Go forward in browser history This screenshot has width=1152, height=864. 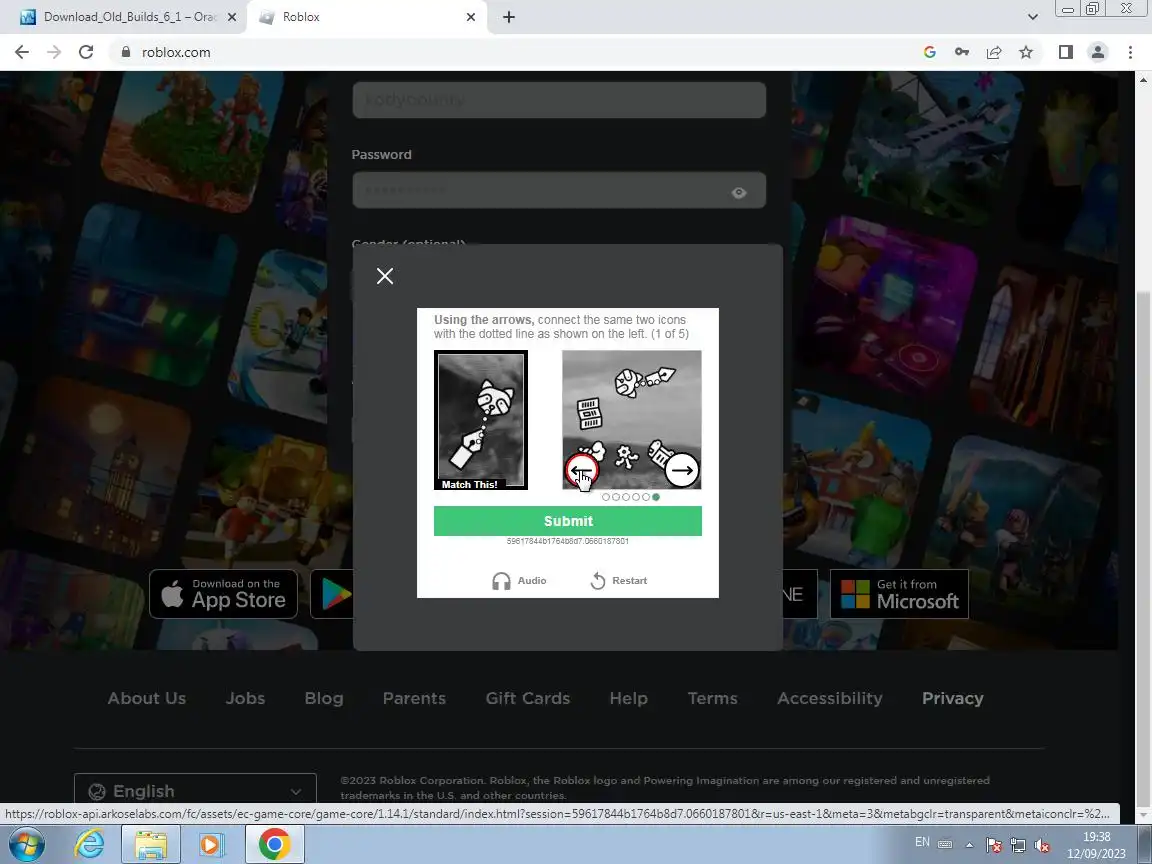click(54, 52)
